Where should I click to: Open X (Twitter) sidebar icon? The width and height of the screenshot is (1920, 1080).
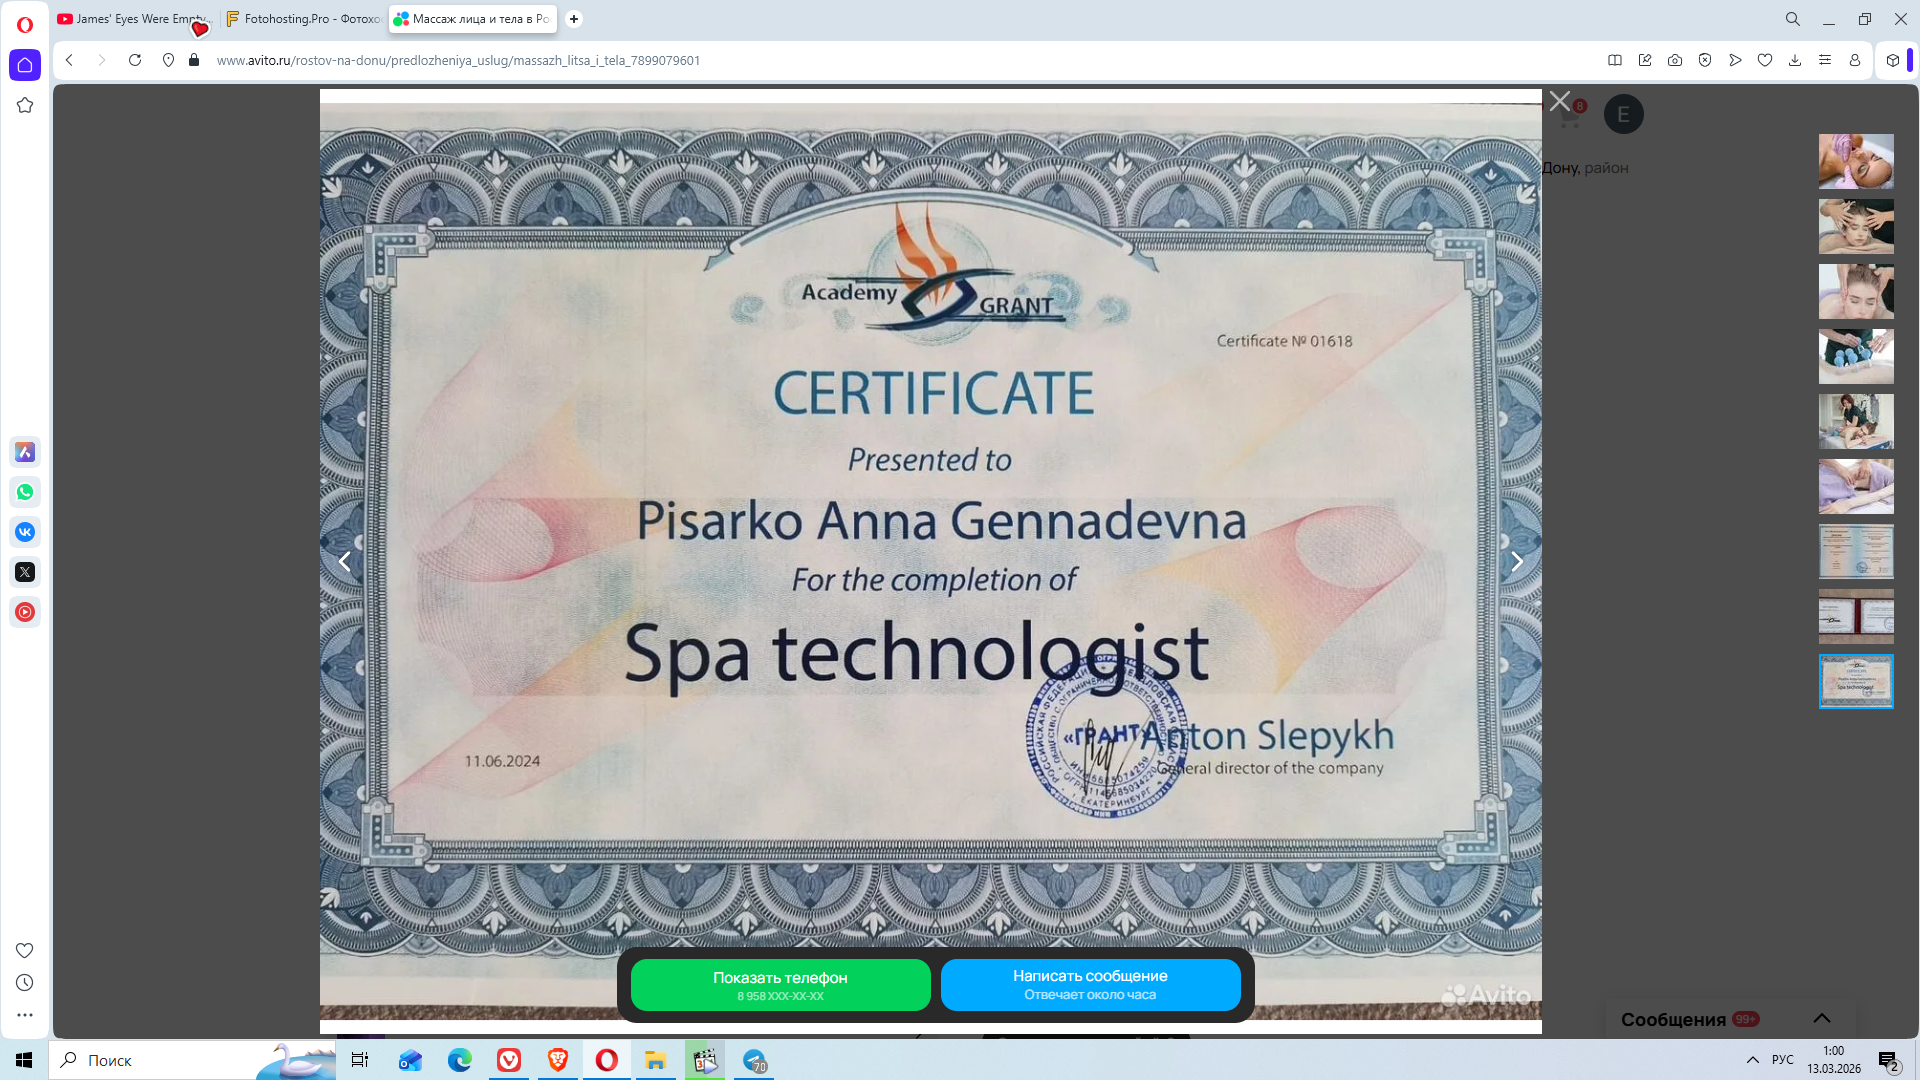point(25,572)
